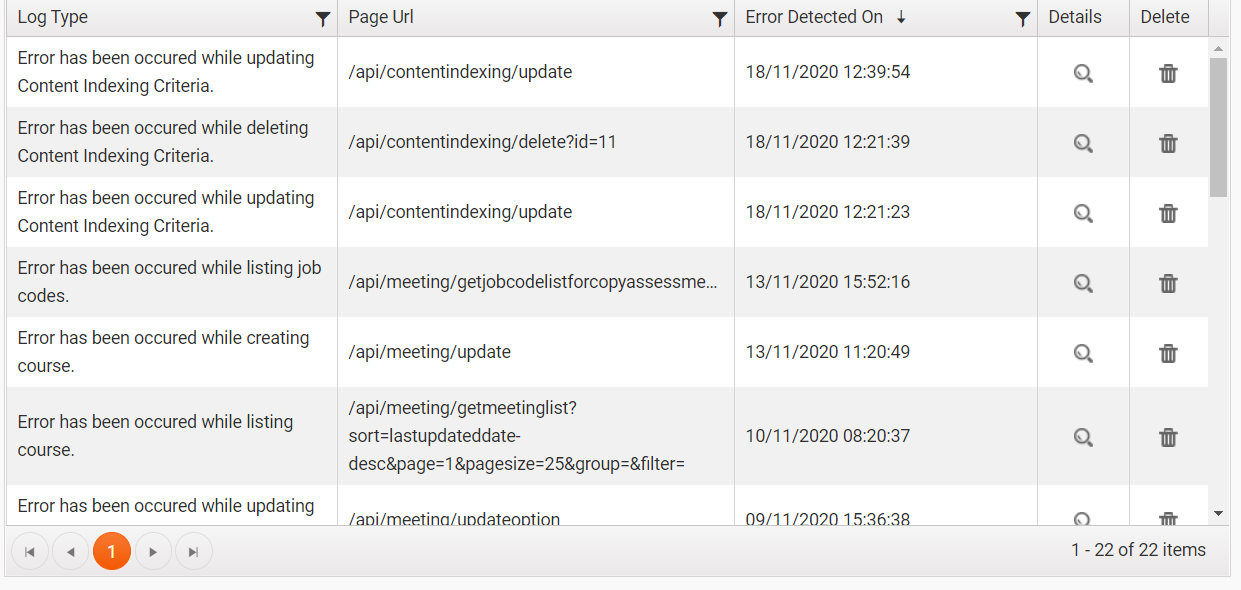Open the Log Type column filter
This screenshot has width=1241, height=590.
pyautogui.click(x=322, y=18)
